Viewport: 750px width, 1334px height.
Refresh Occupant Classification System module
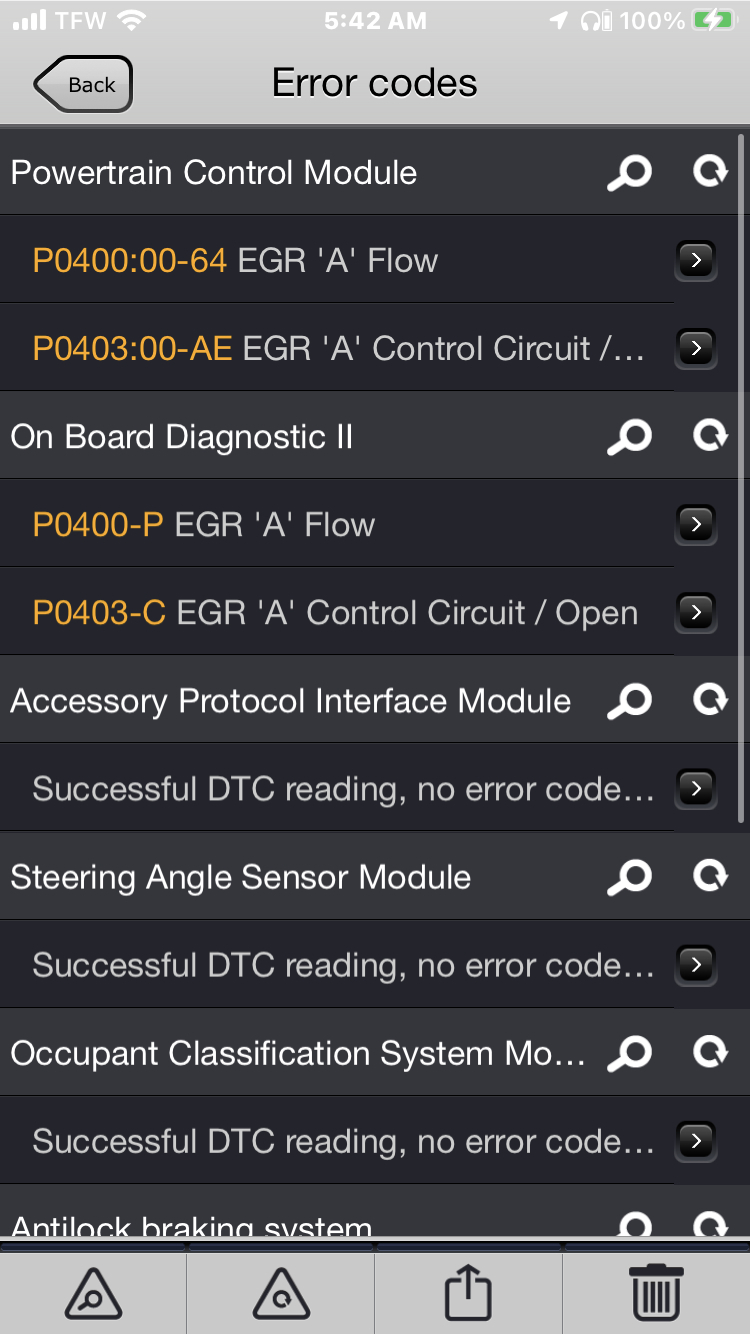(x=710, y=1052)
